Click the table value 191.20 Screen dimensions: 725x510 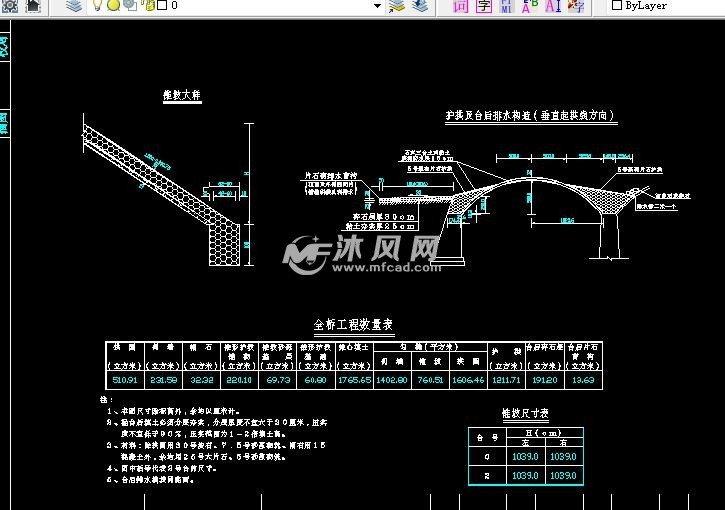(x=545, y=380)
